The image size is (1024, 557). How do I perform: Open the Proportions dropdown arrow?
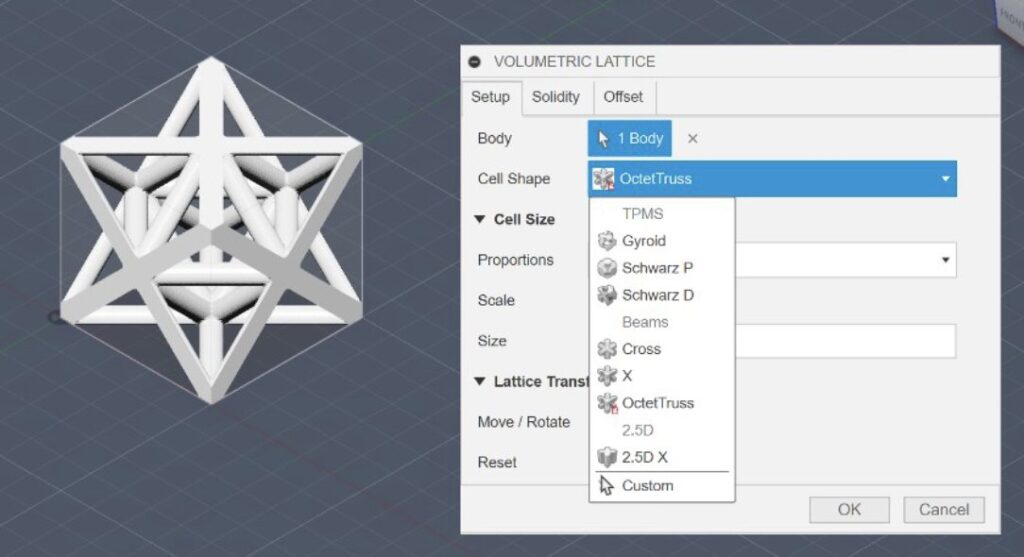coord(945,260)
